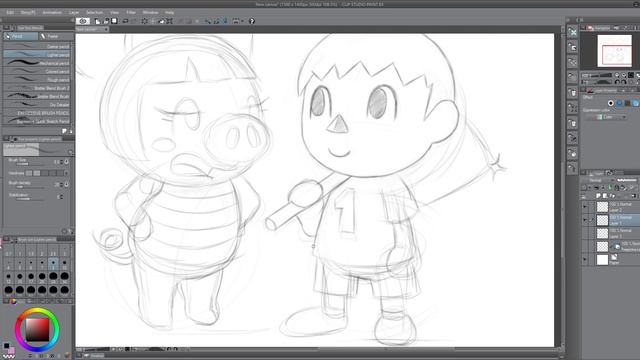640x360 pixels.
Task: Open the Layer menu
Action: click(x=74, y=13)
